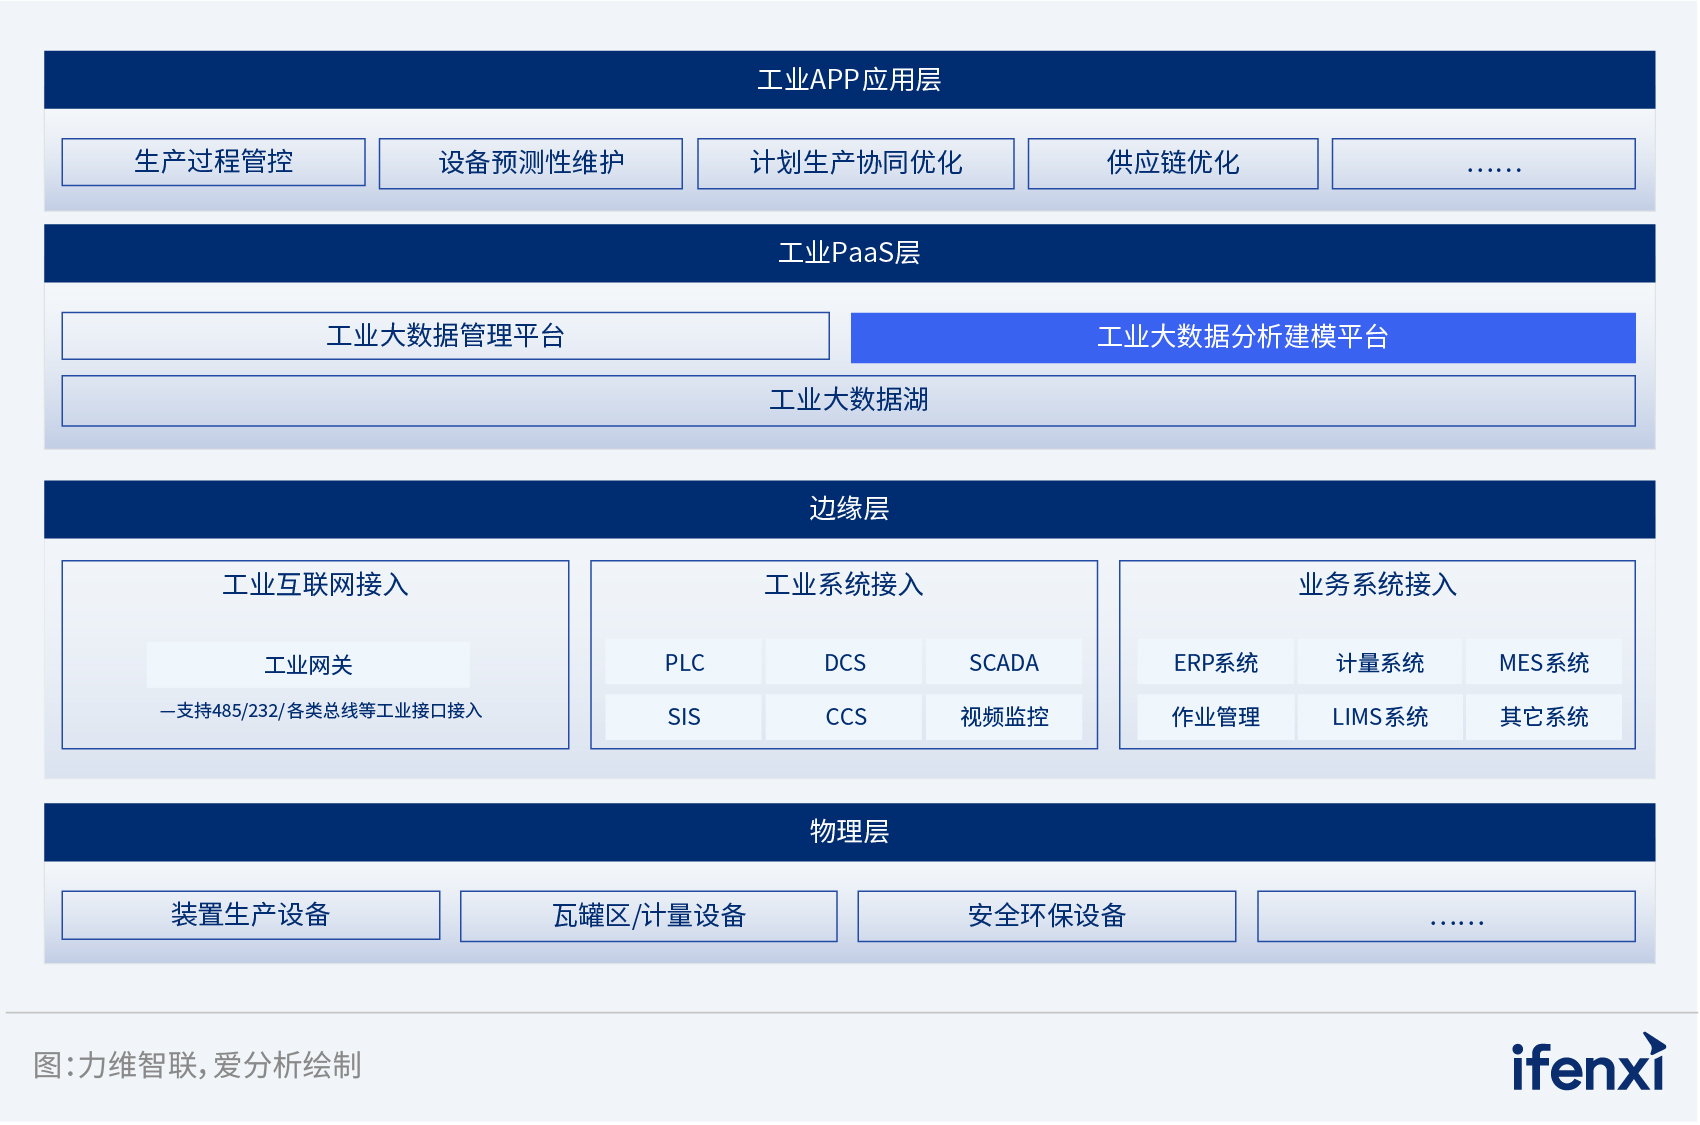Select the DCS cell
1700x1125 pixels.
point(844,662)
